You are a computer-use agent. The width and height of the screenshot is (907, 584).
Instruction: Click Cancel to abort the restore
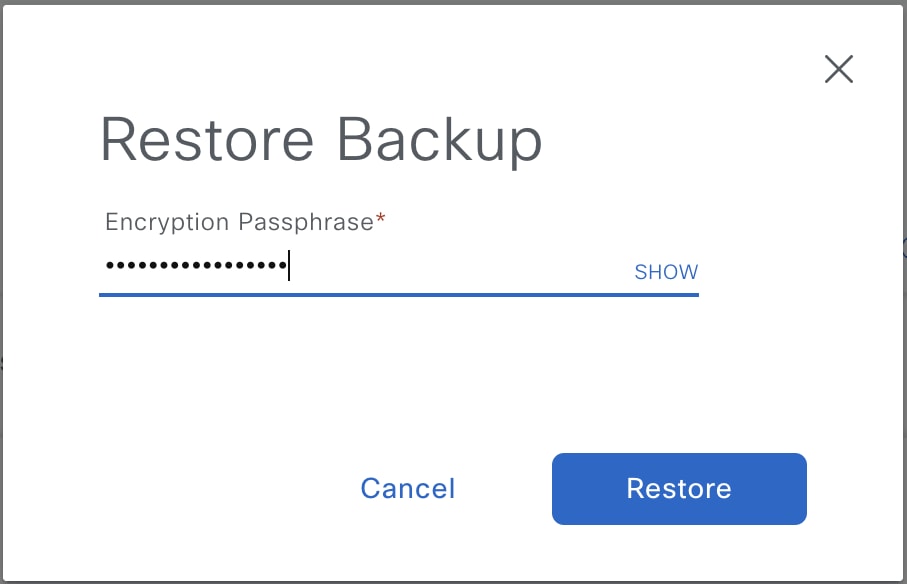(407, 489)
